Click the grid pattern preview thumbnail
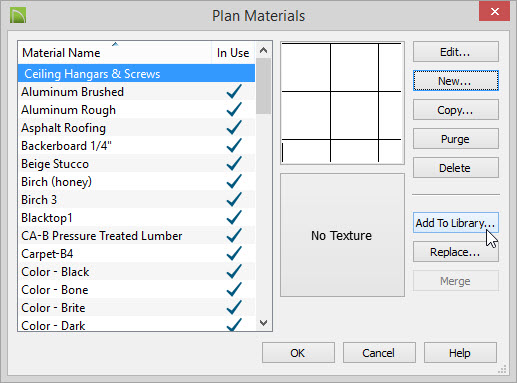The width and height of the screenshot is (517, 383). click(342, 103)
